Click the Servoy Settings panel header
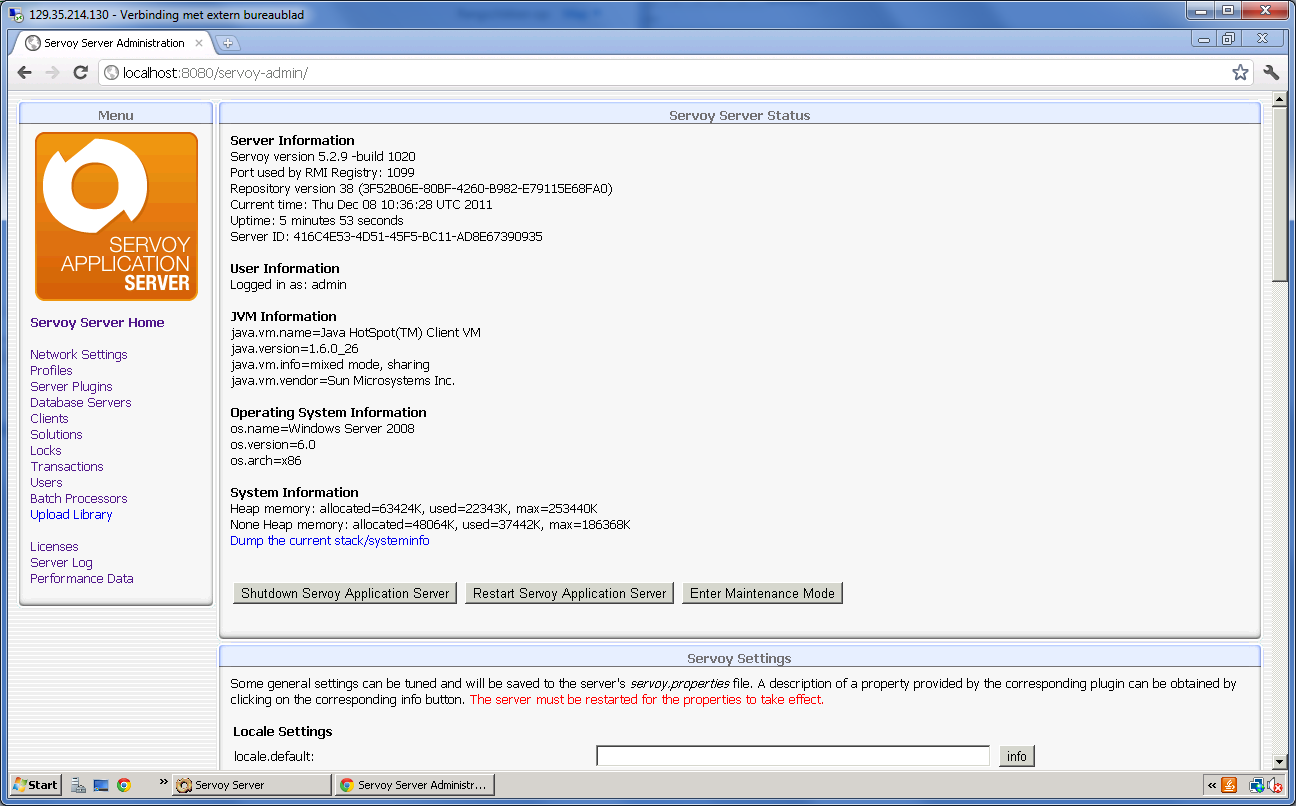 tap(739, 658)
